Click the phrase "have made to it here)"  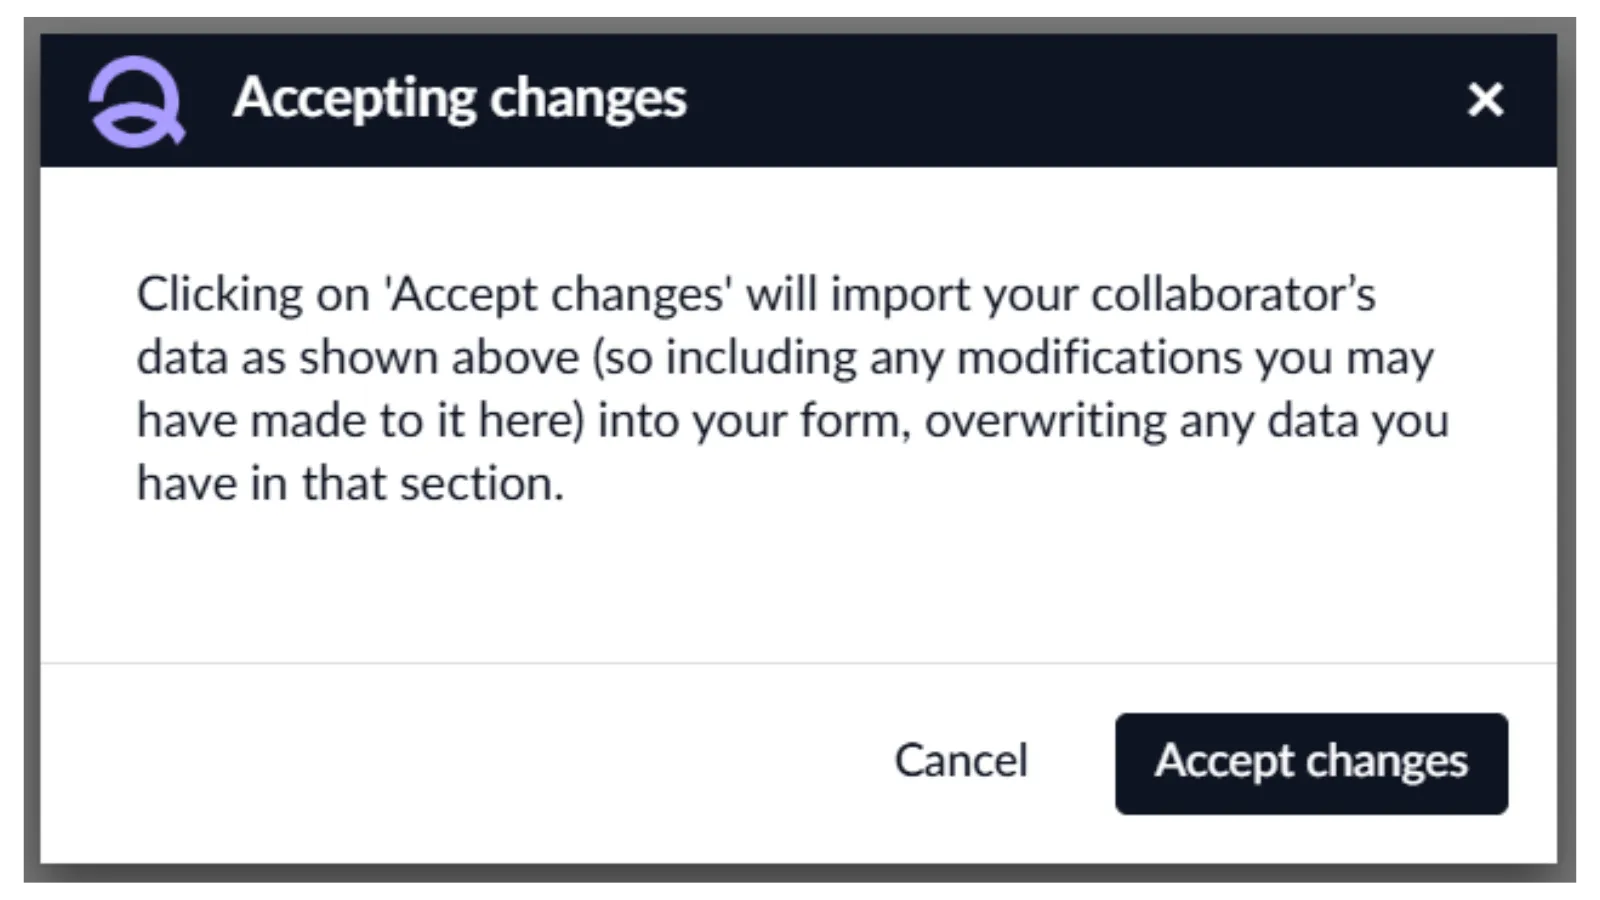click(x=360, y=421)
